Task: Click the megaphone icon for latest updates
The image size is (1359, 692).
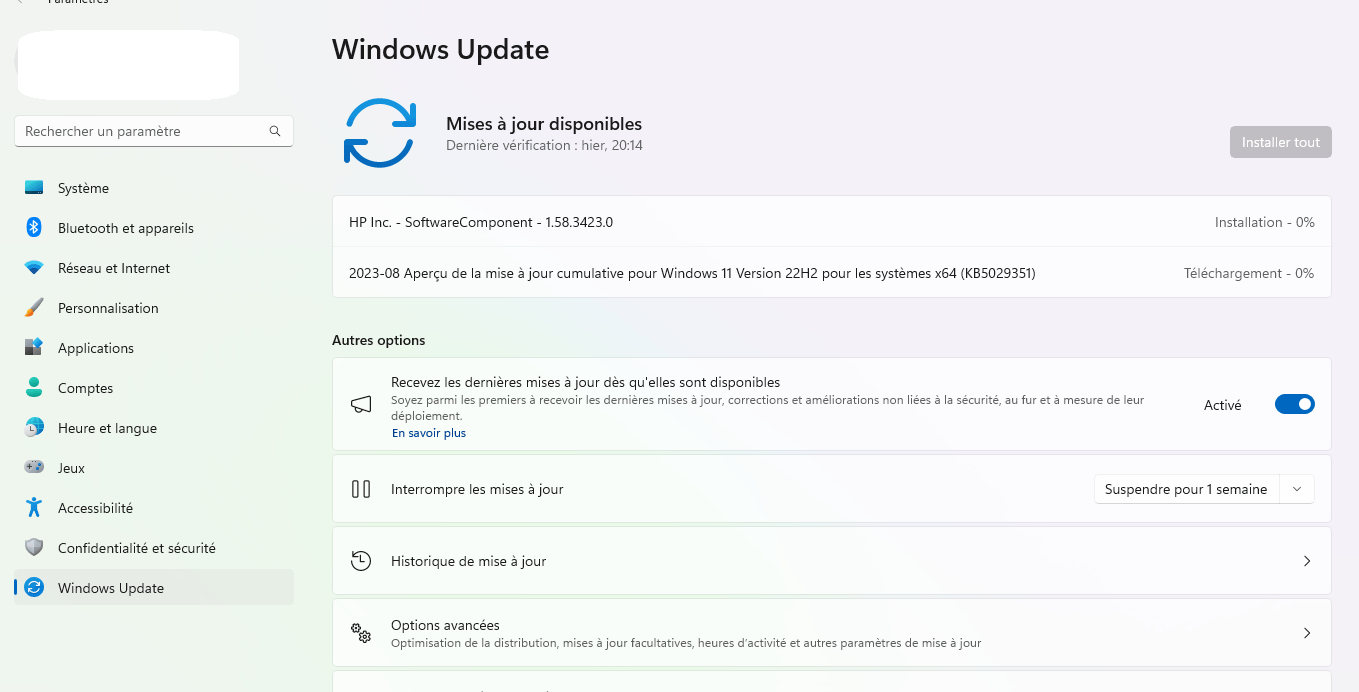Action: tap(361, 405)
